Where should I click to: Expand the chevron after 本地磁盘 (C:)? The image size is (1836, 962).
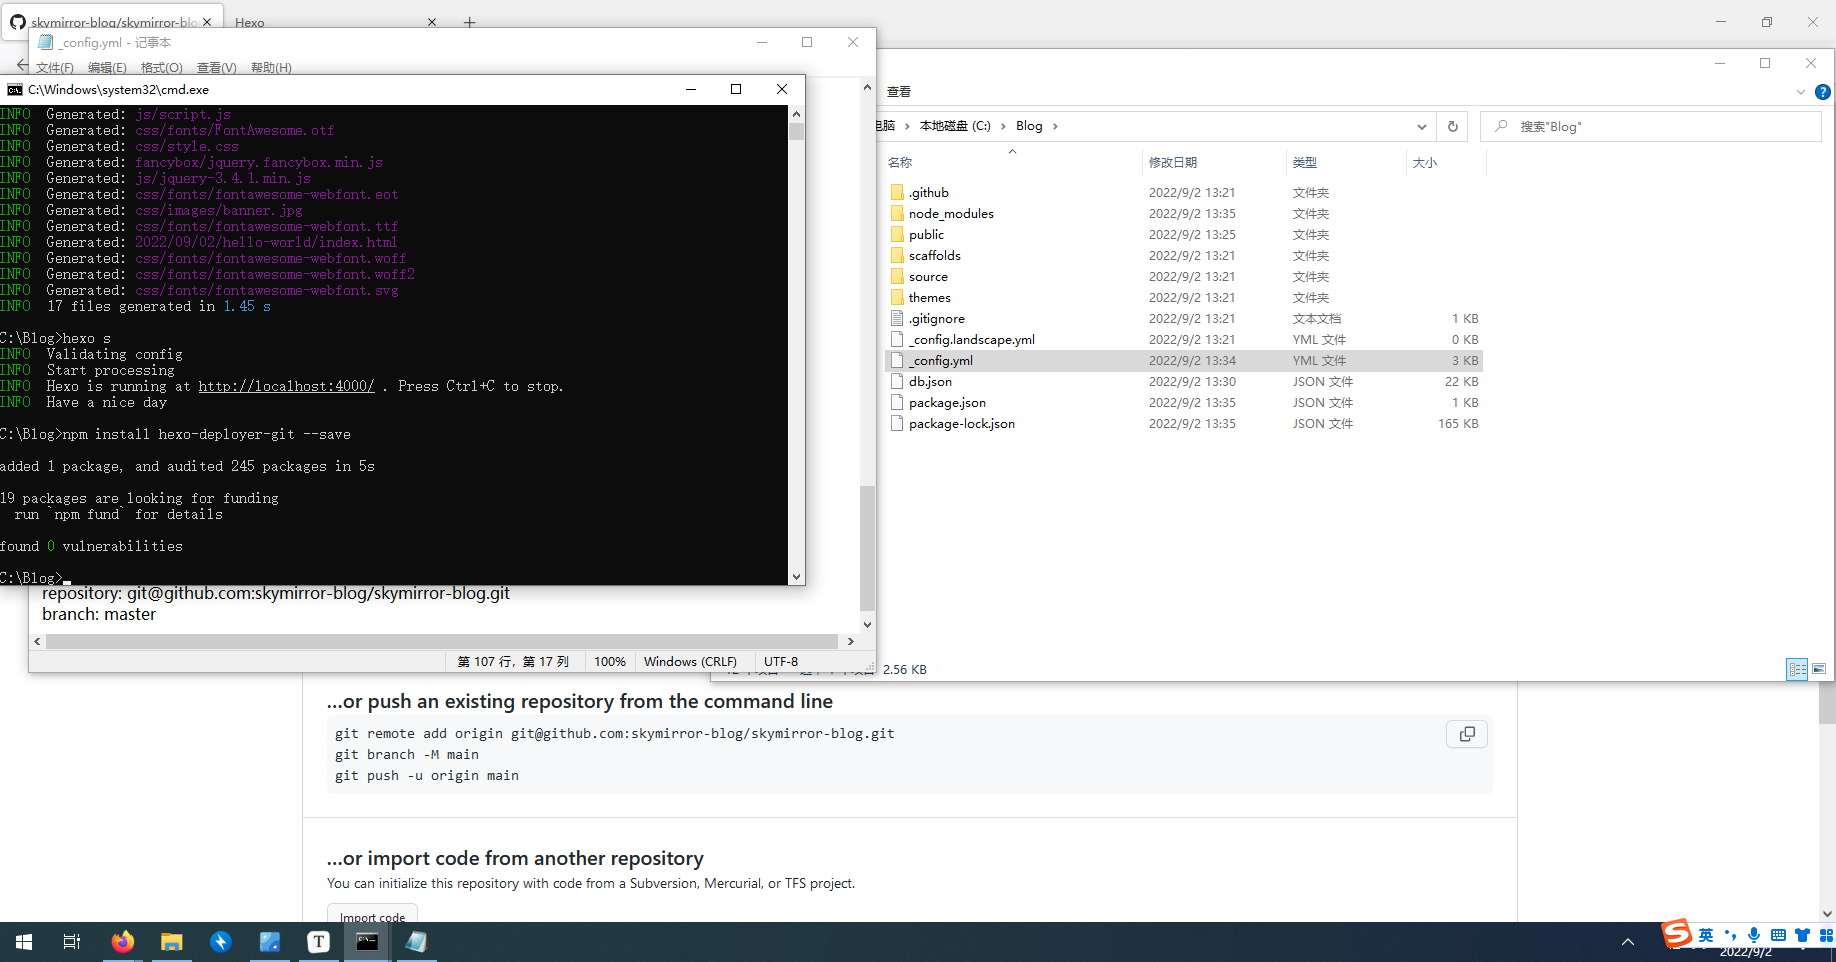point(1003,126)
